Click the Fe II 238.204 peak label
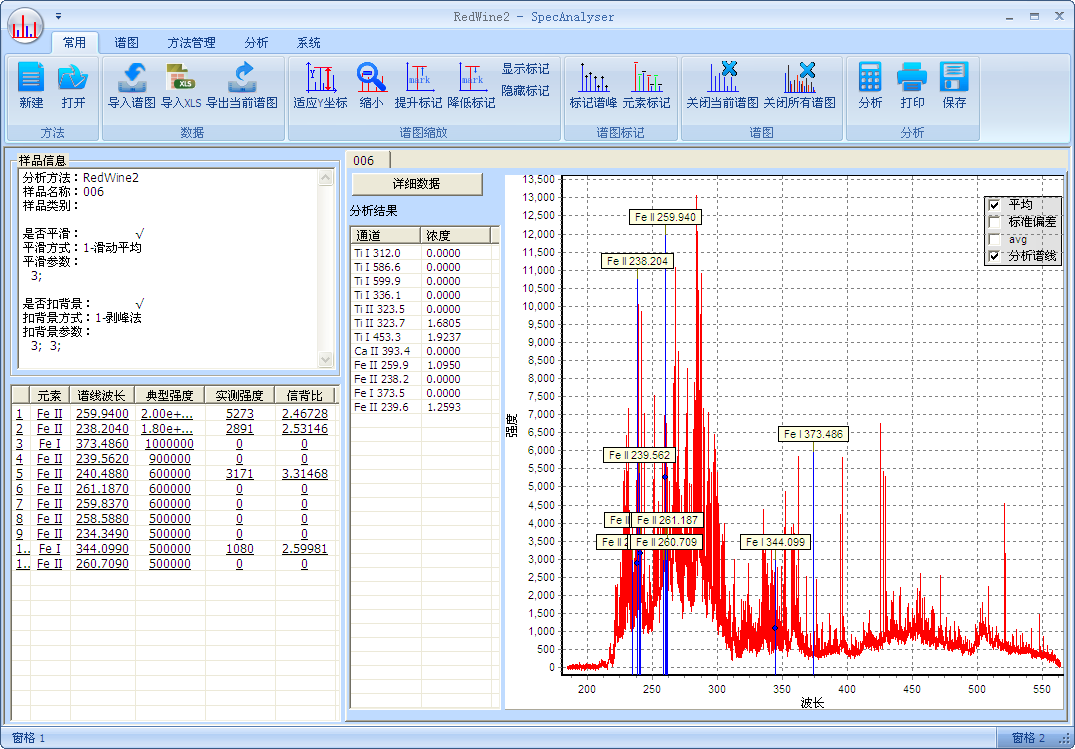This screenshot has height=749, width=1075. pos(638,261)
